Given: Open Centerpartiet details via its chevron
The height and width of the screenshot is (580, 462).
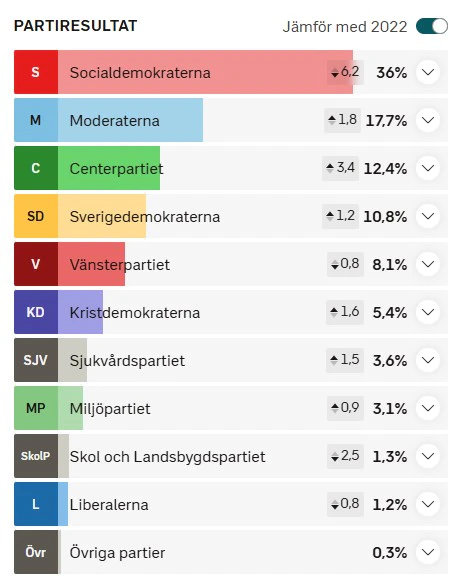Looking at the screenshot, I should [428, 168].
